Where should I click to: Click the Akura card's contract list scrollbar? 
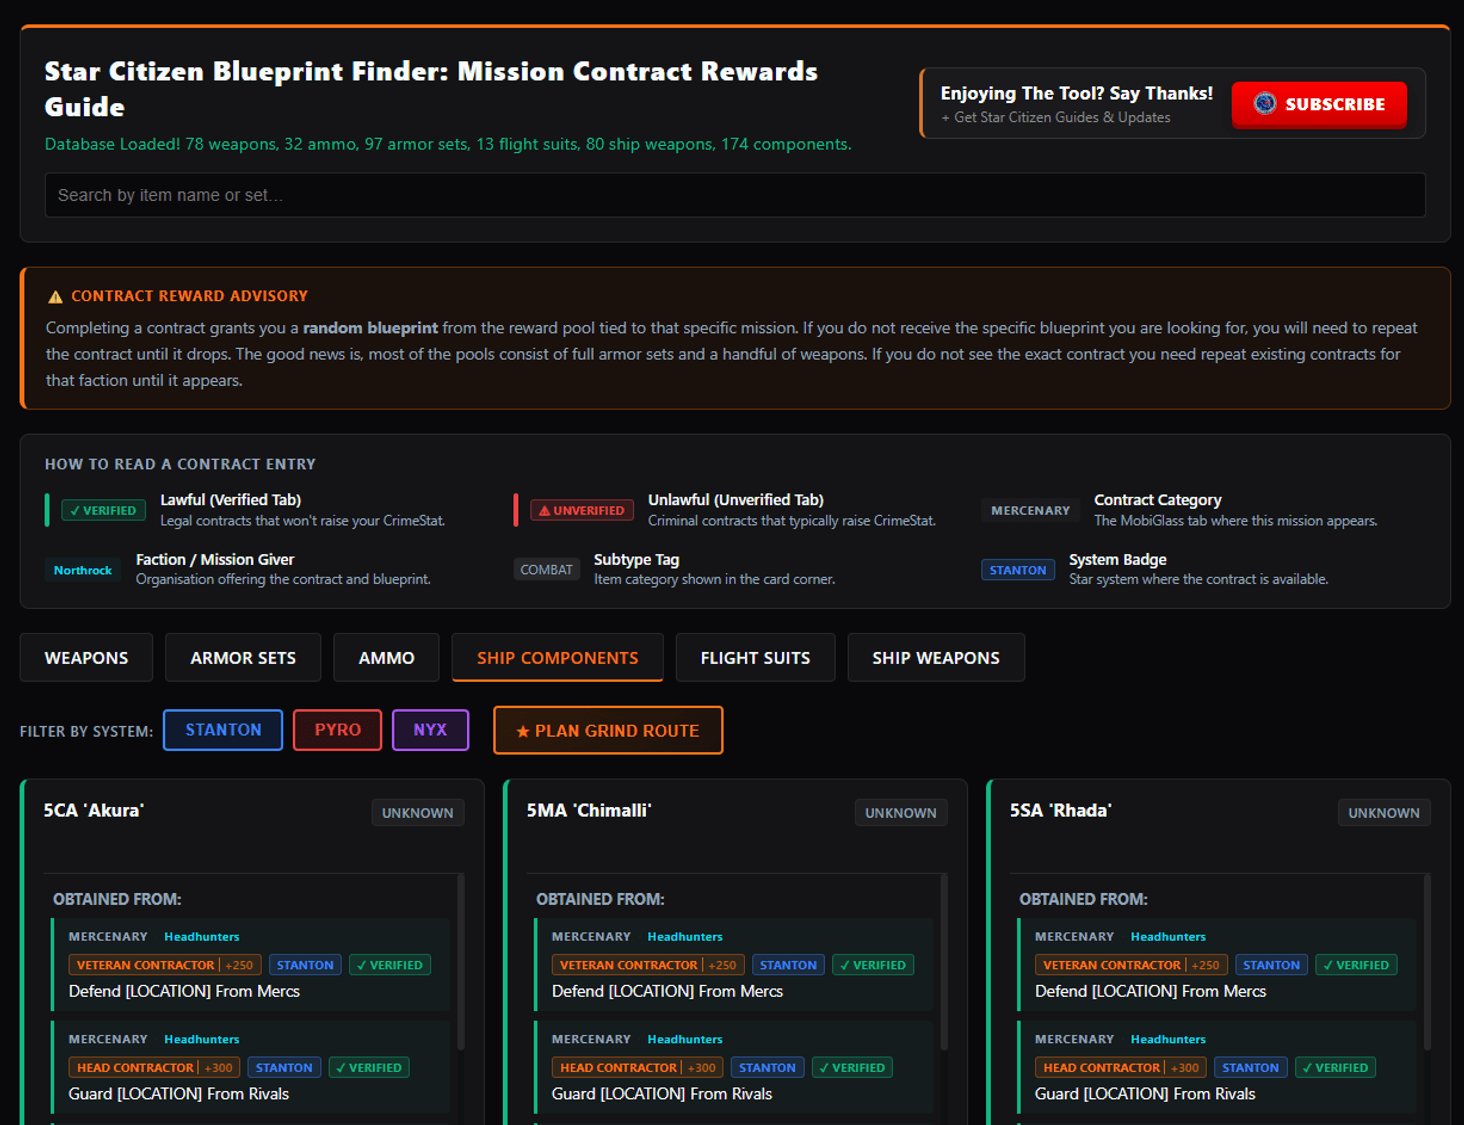coord(461,962)
